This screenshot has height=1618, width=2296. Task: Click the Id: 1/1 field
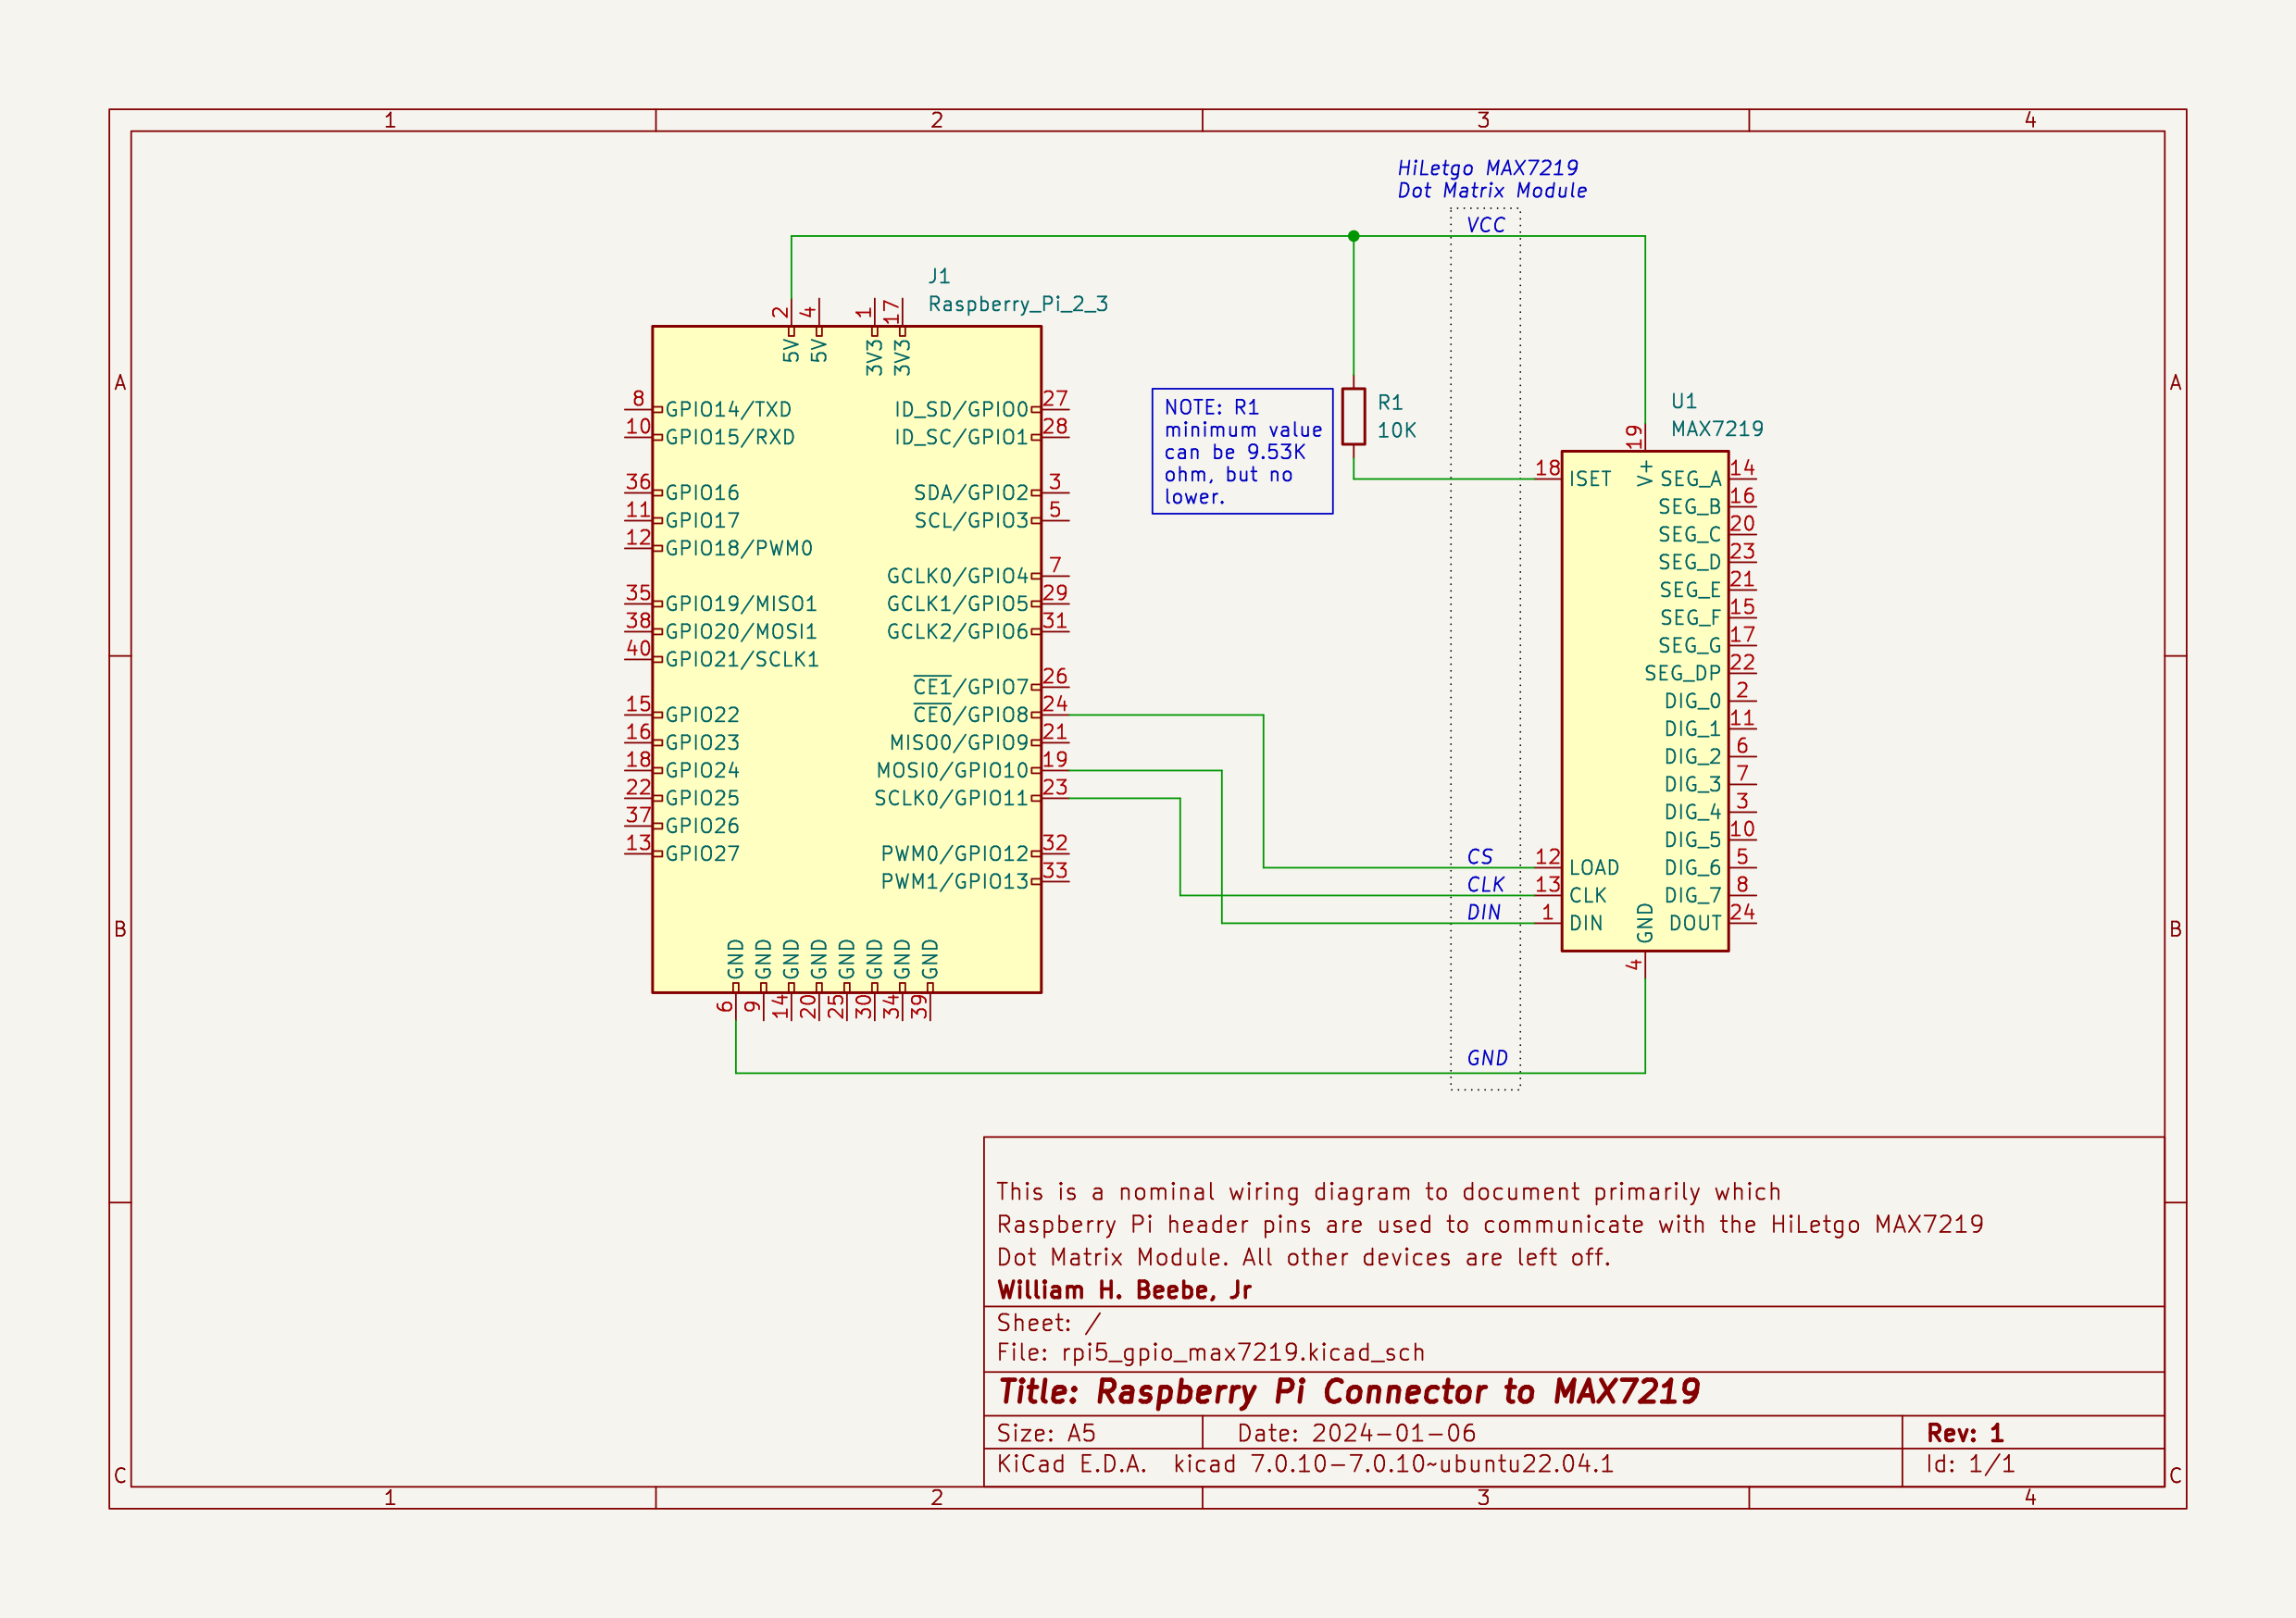click(x=1970, y=1465)
